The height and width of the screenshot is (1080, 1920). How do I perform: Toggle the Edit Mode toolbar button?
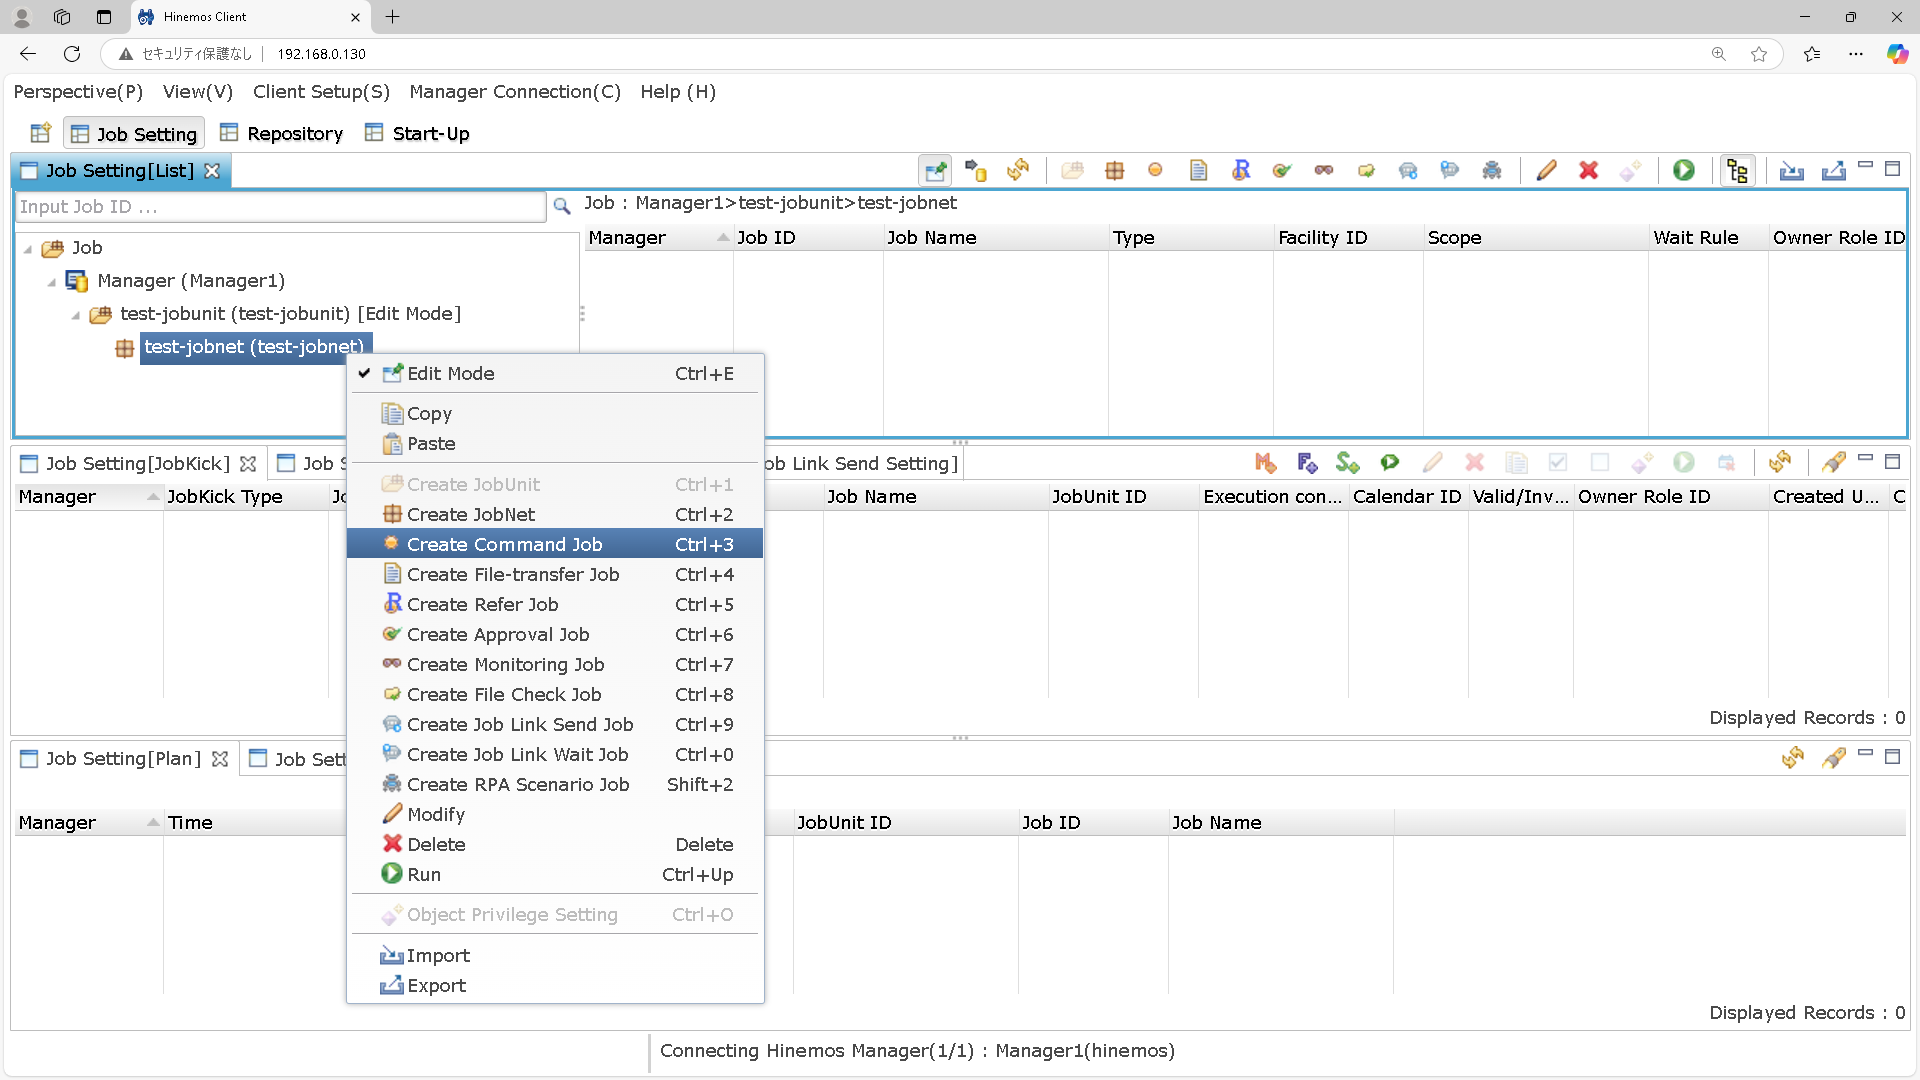click(x=935, y=170)
